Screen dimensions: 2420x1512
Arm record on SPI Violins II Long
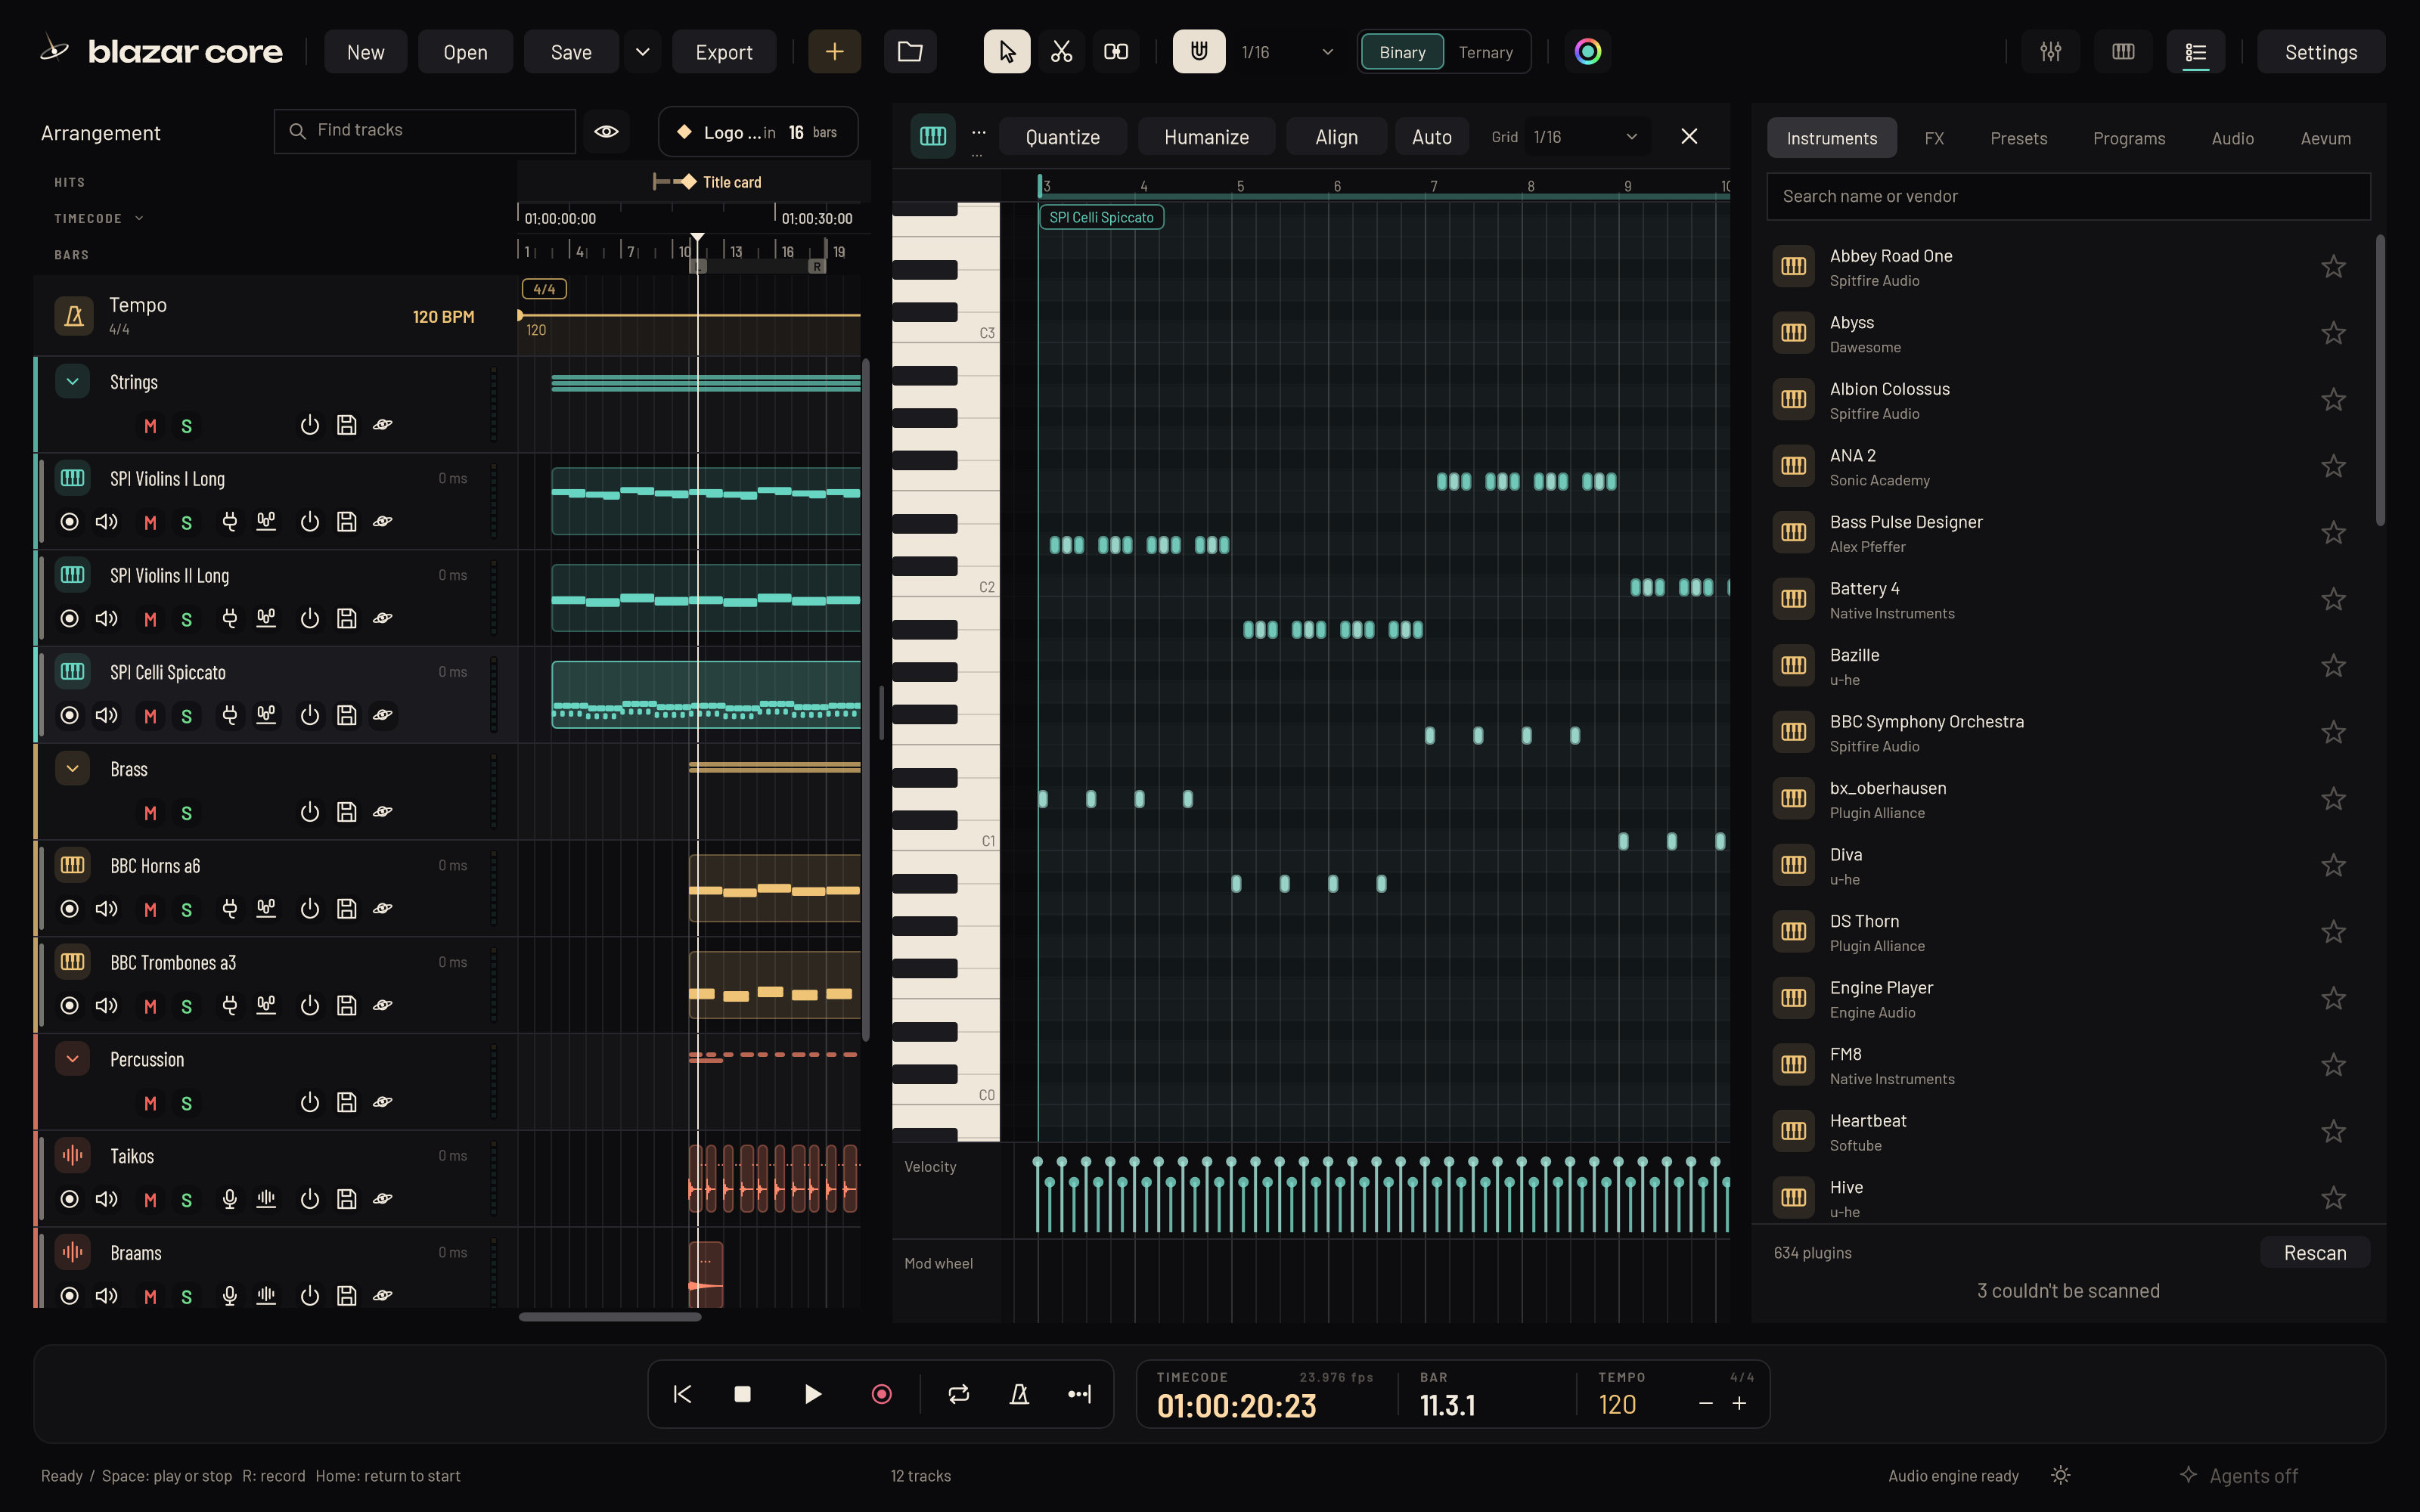pos(69,619)
